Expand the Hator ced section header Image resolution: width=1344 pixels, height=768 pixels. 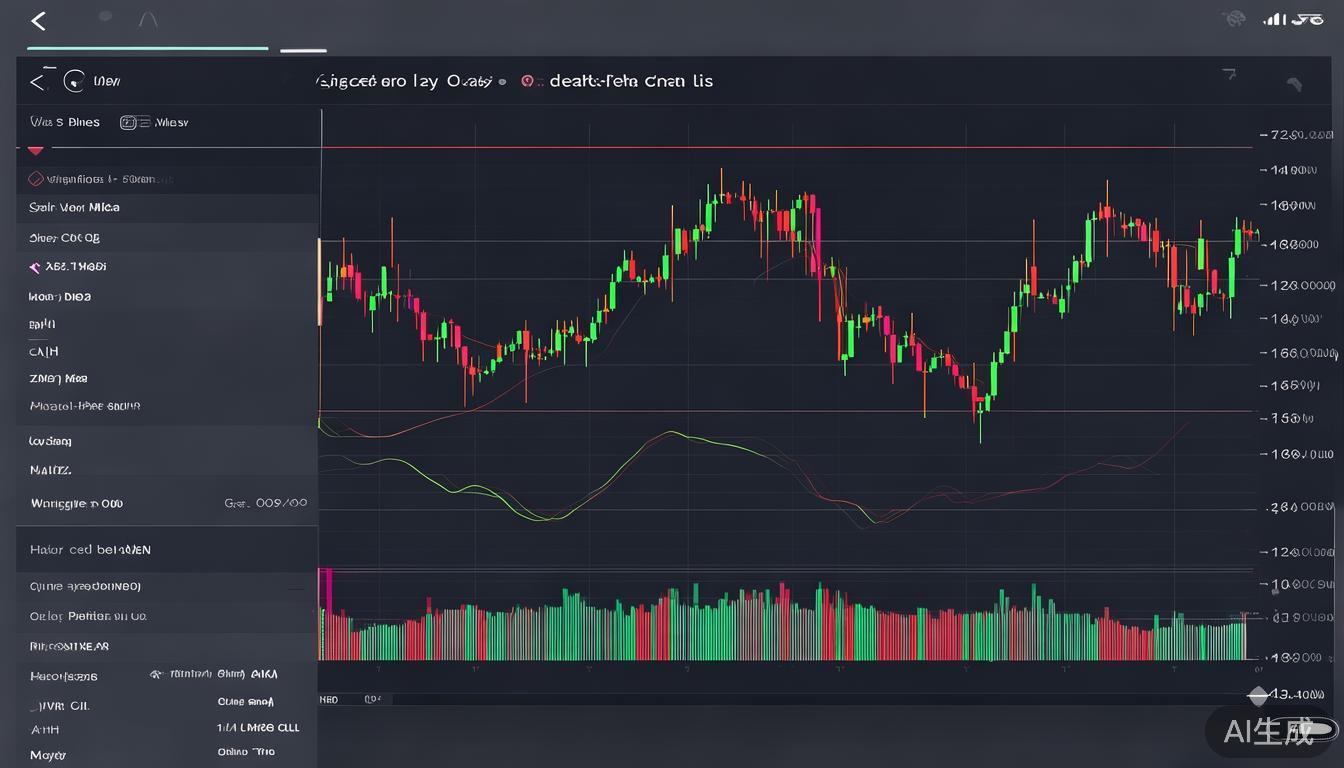pyautogui.click(x=90, y=550)
